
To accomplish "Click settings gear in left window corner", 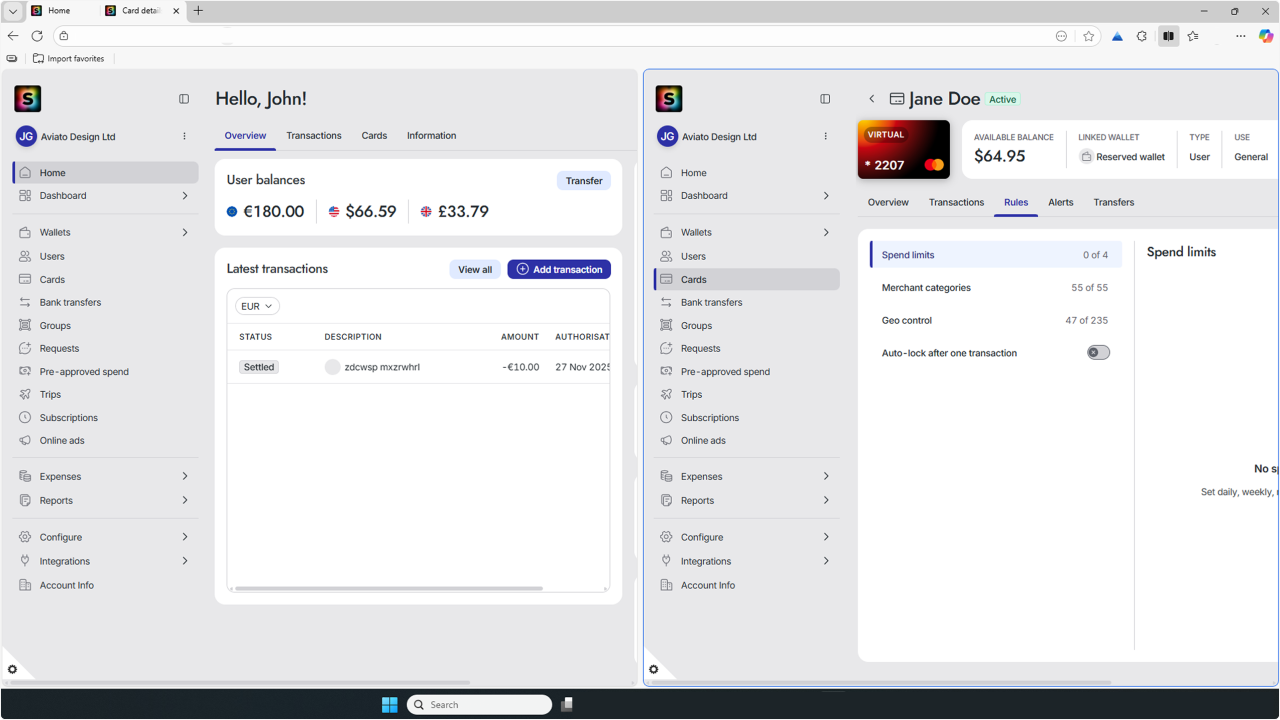I will point(12,670).
